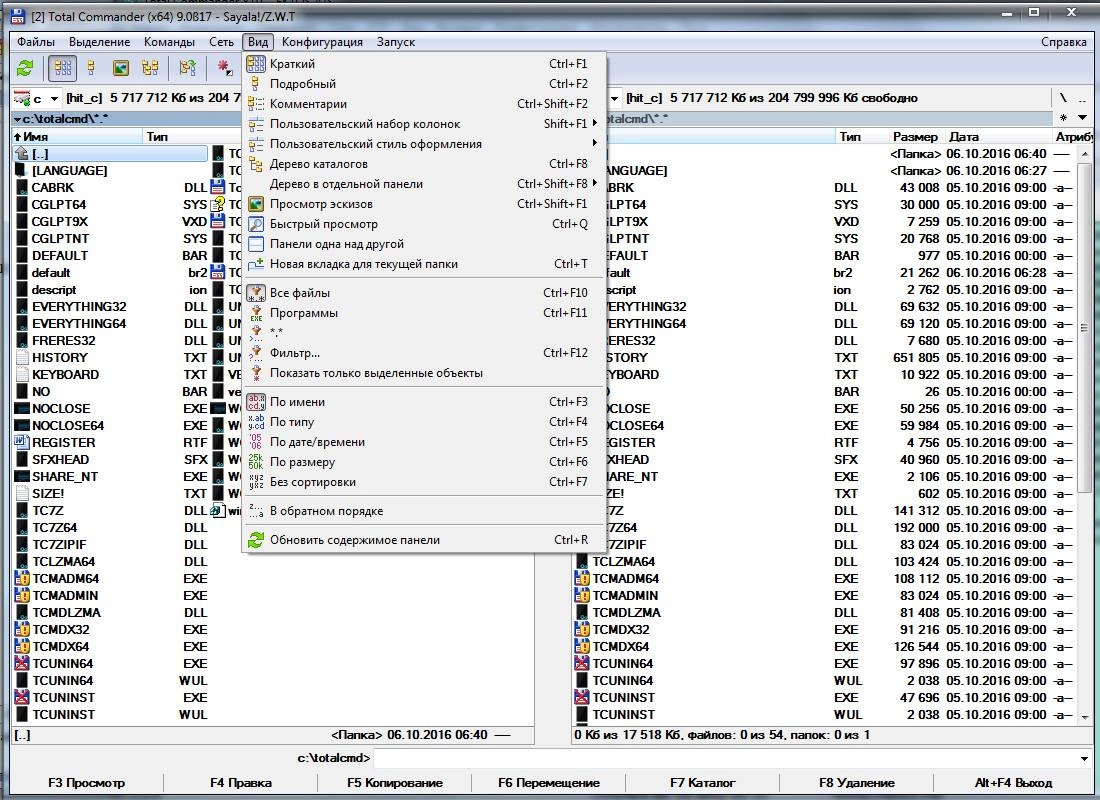This screenshot has width=1100, height=800.
Task: Expand Пользовательский стиль оформления submenu
Action: [424, 144]
